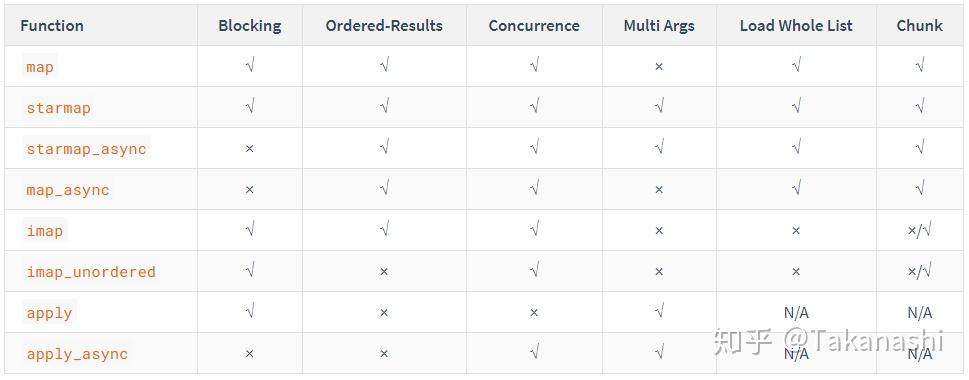Select the Ordered-Results column header
Image resolution: width=969 pixels, height=380 pixels.
click(x=384, y=25)
